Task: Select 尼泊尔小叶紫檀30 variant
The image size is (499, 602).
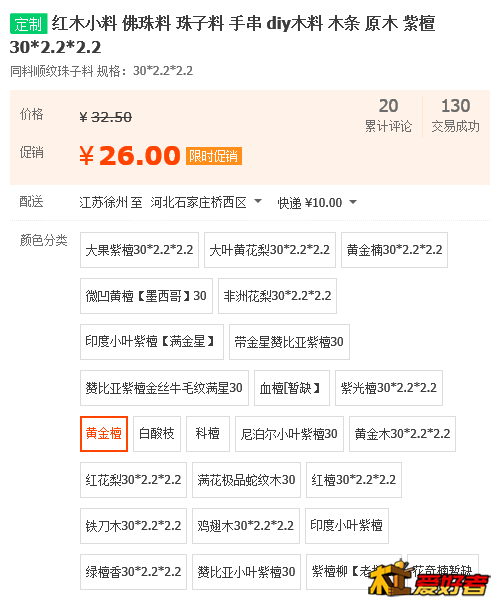Action: (289, 434)
